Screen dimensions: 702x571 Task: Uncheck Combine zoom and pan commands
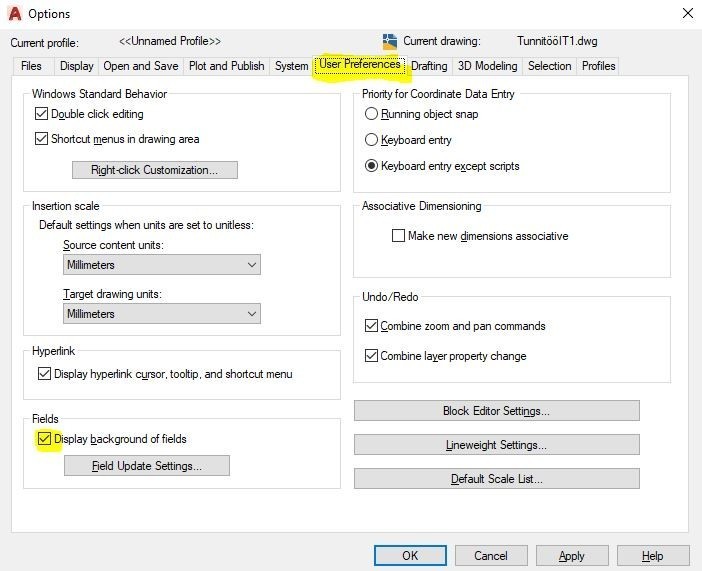click(x=372, y=326)
